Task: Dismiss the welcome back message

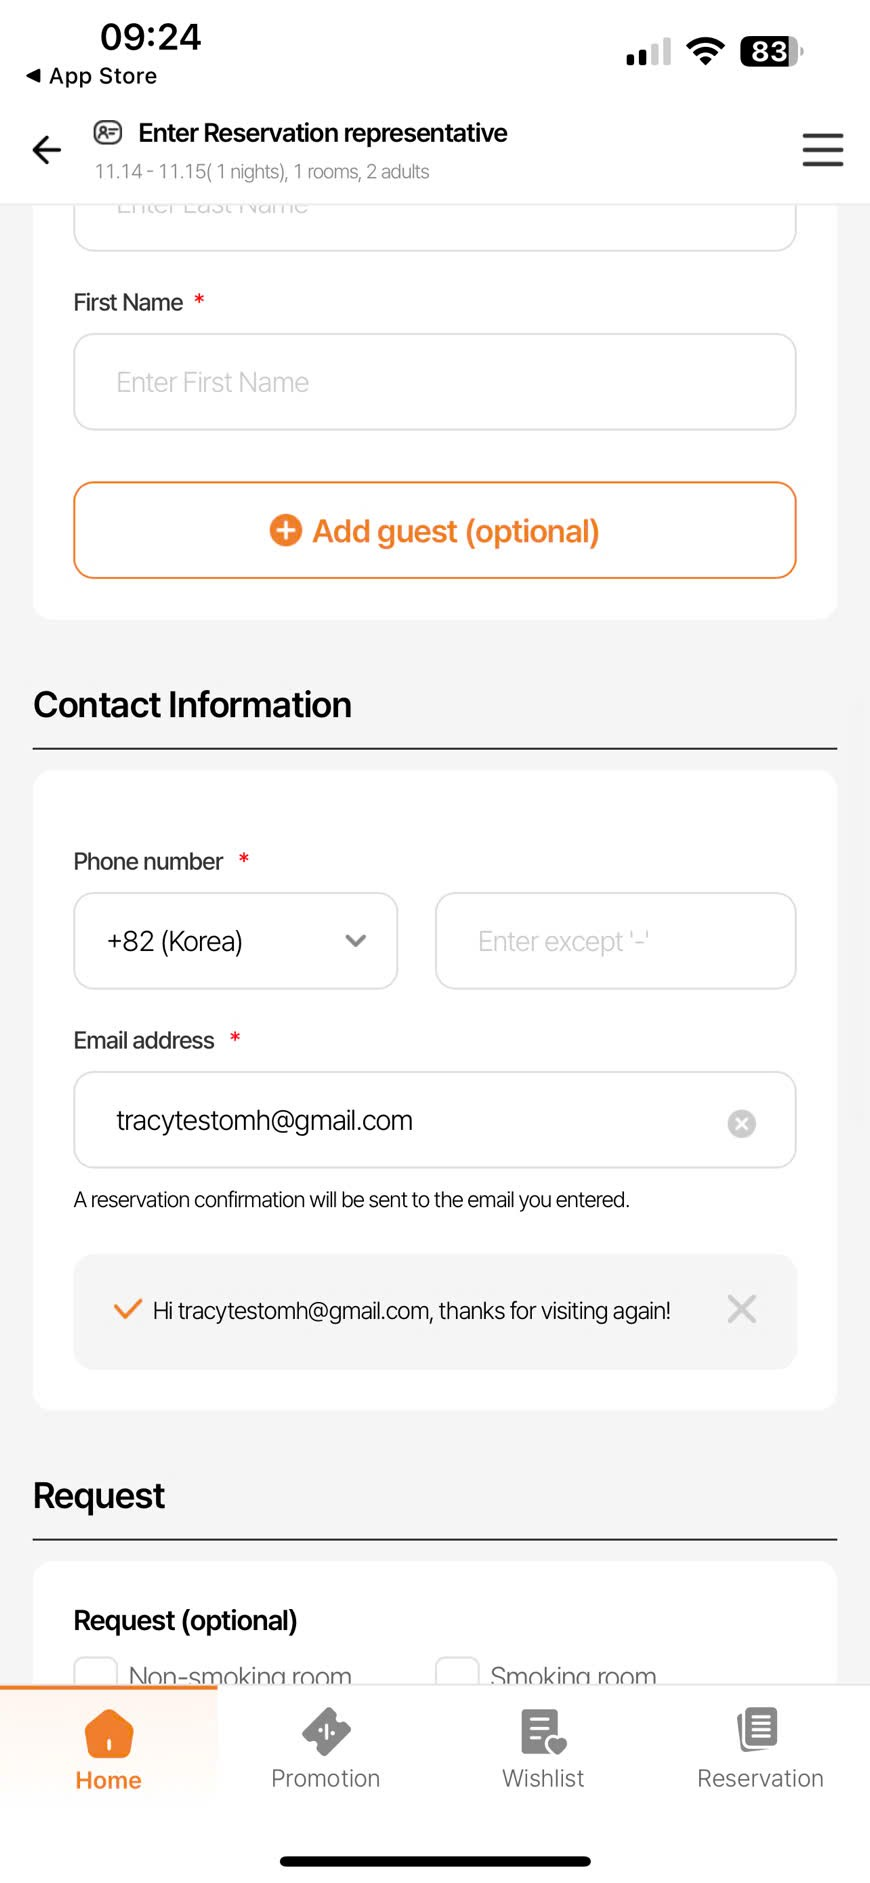Action: coord(741,1309)
